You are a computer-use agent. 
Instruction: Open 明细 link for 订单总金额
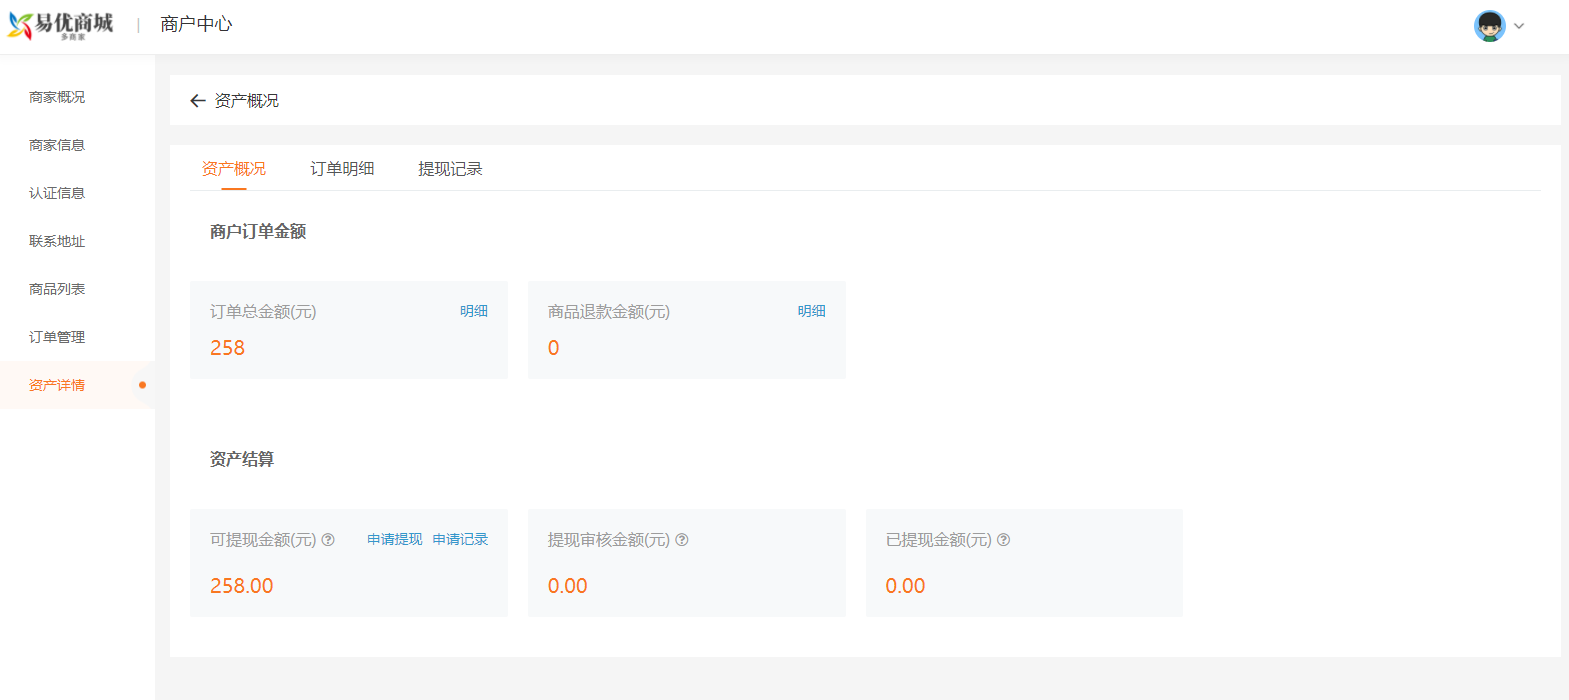coord(474,311)
